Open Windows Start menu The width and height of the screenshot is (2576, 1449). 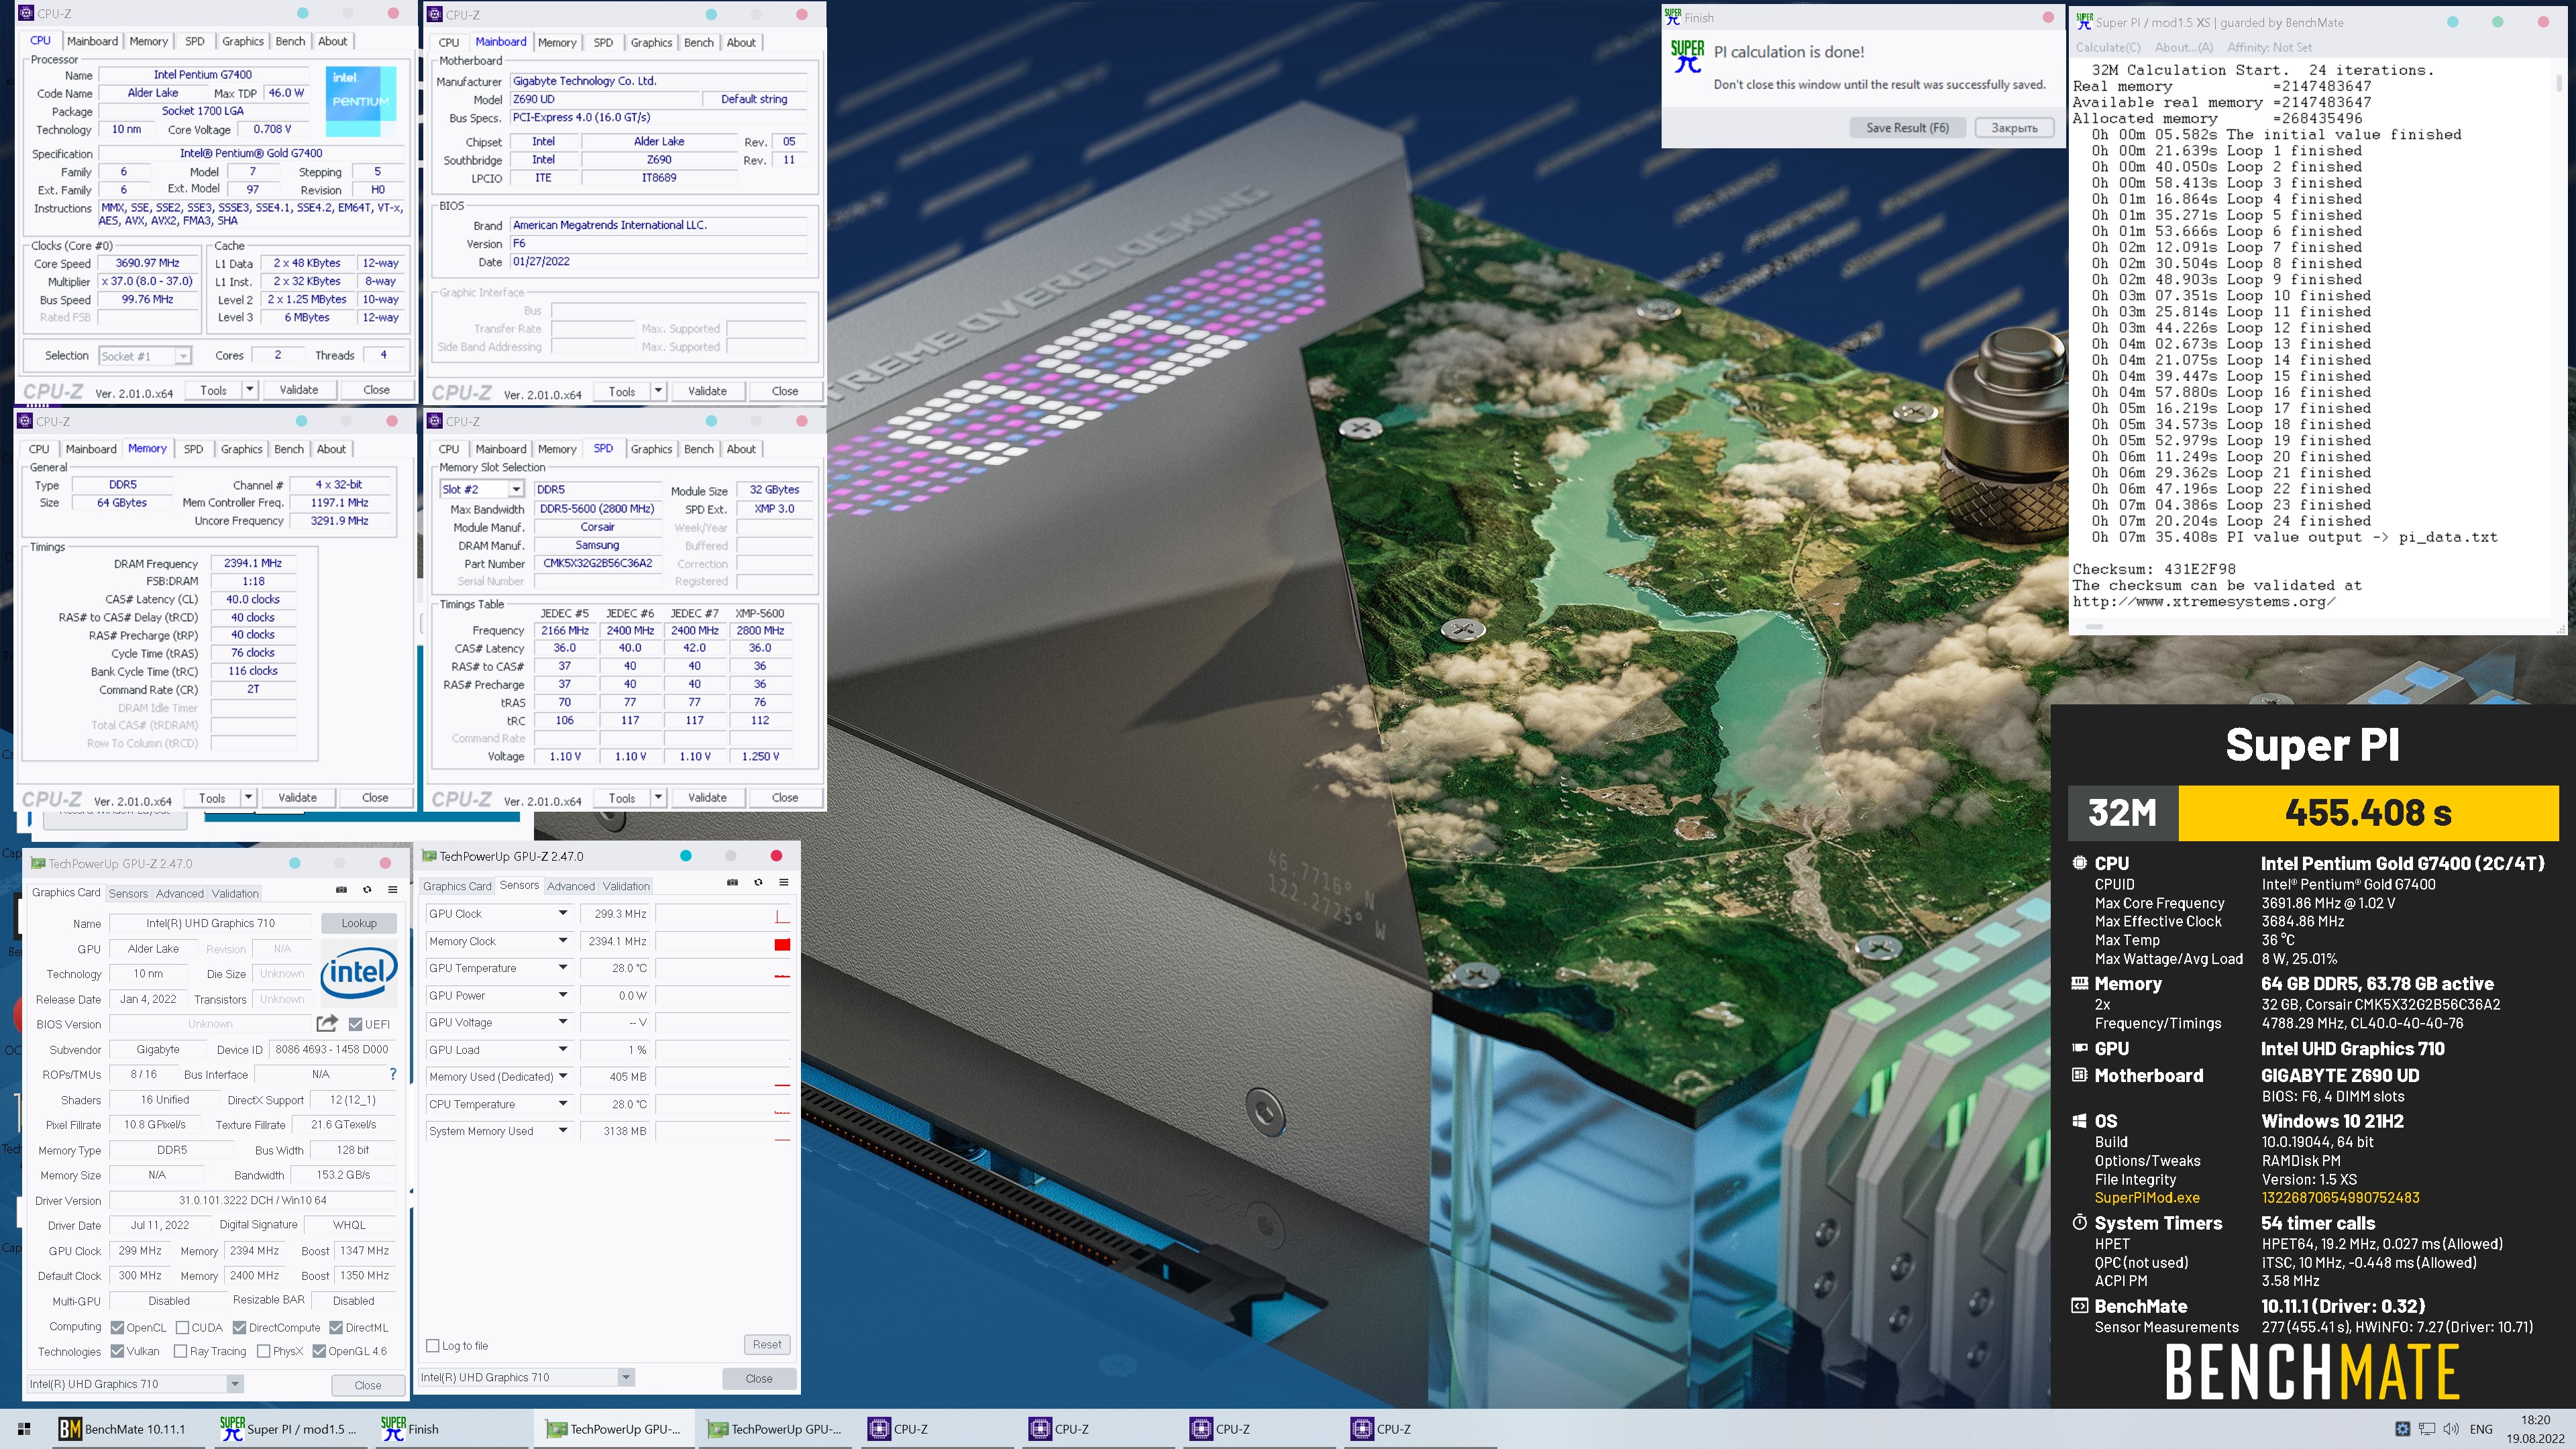click(x=24, y=1429)
